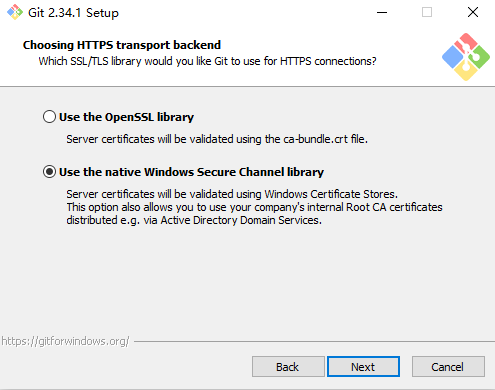Click the "Git 2.34.1 Setup" title text

[x=73, y=13]
